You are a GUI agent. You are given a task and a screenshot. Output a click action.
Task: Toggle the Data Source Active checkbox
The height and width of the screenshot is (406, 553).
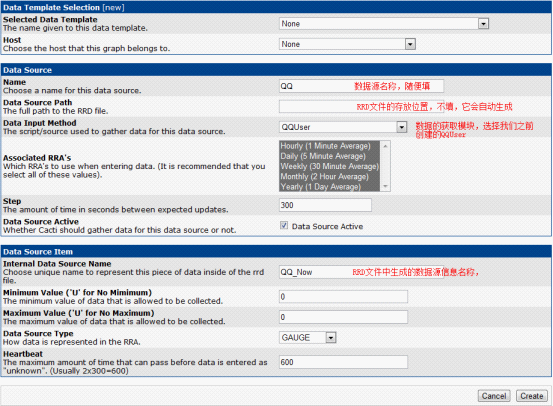tap(284, 225)
